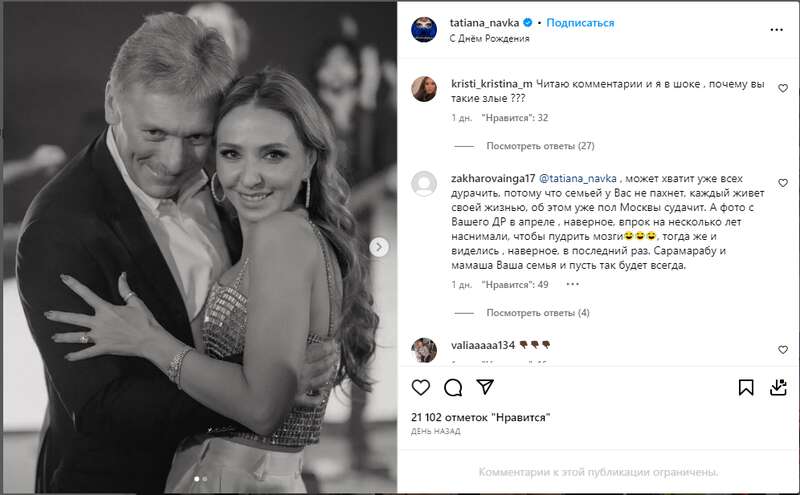Click the kristi_kristina_m commenter avatar
Image resolution: width=800 pixels, height=495 pixels.
424,89
